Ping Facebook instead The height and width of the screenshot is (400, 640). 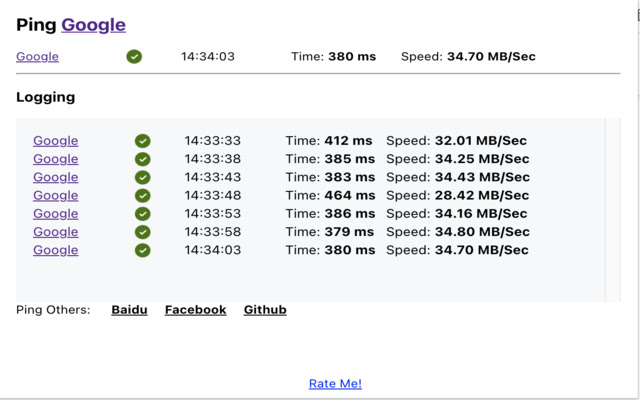[x=195, y=310]
